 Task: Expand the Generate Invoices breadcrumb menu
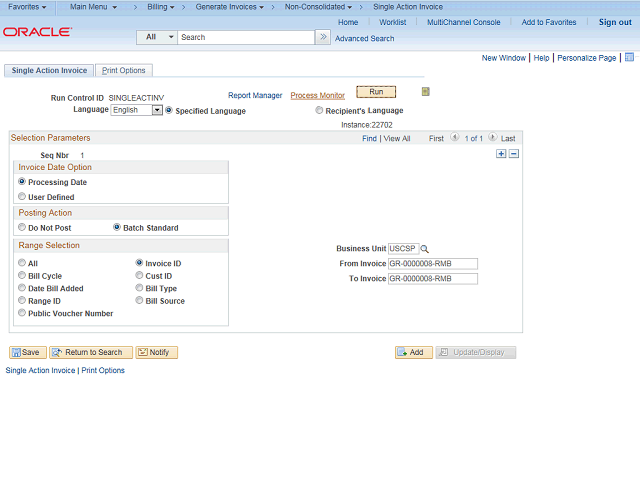pyautogui.click(x=229, y=7)
